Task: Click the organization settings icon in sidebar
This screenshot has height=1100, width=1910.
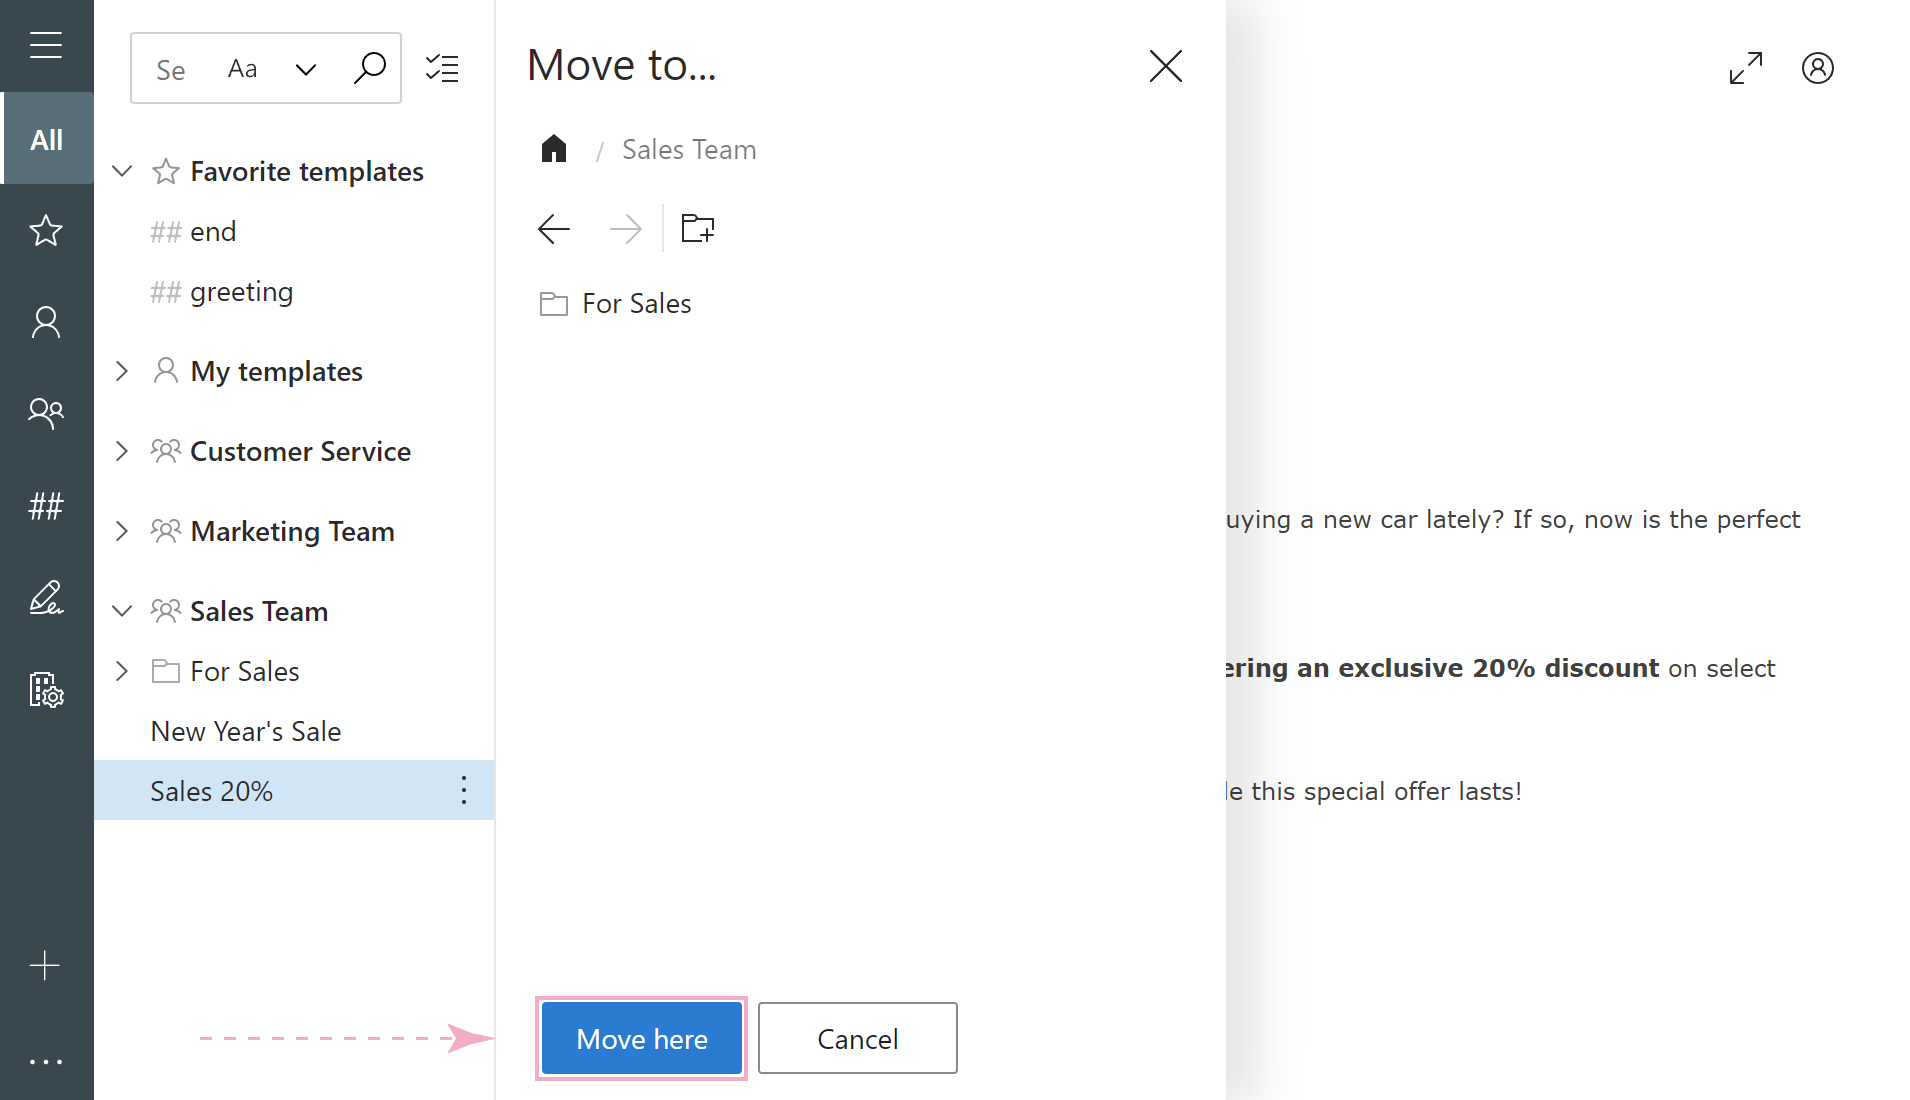Action: [x=46, y=690]
